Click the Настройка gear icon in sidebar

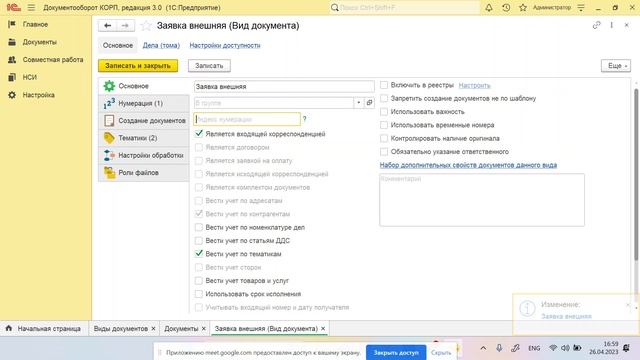click(12, 95)
